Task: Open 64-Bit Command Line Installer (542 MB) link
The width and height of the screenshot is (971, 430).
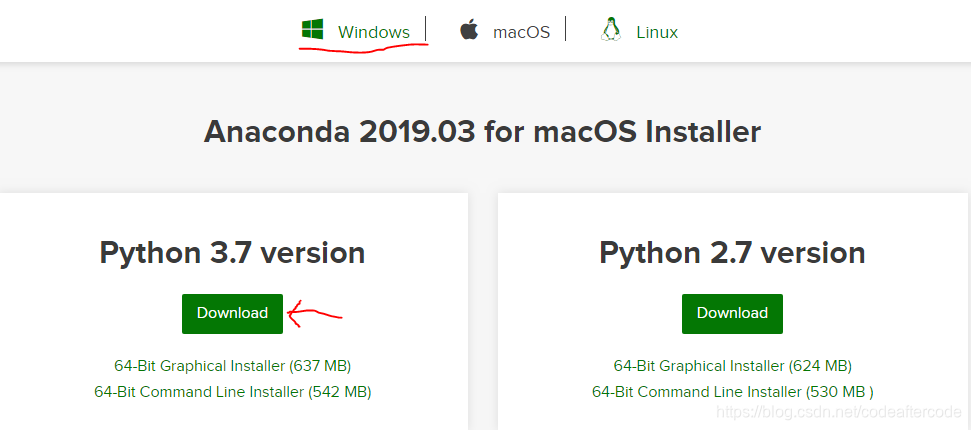Action: (233, 391)
